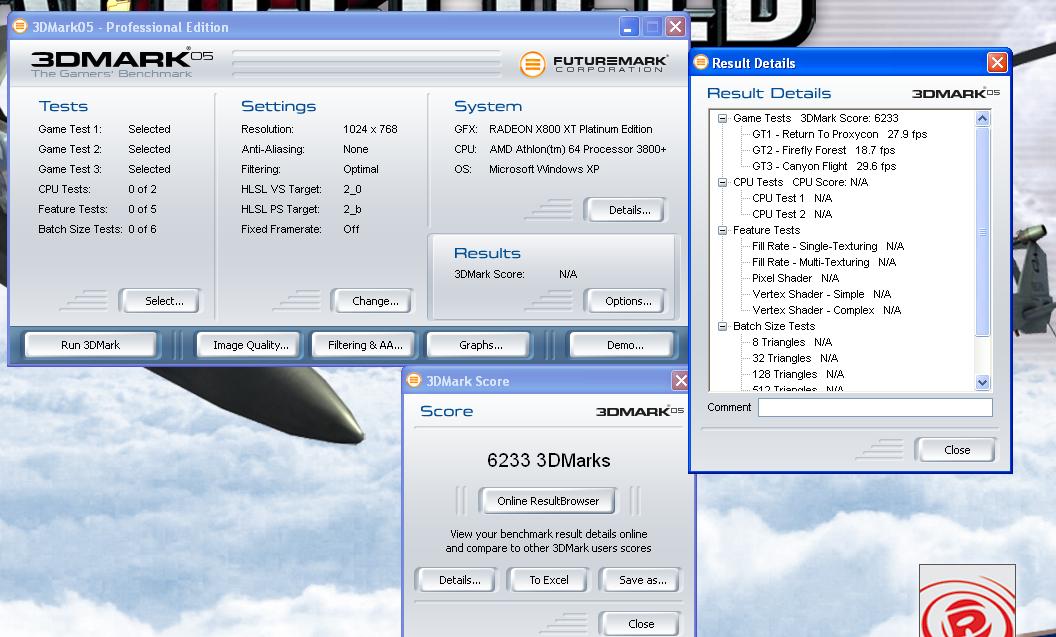Click 3DMark Score title bar icon
This screenshot has height=637, width=1056.
pyautogui.click(x=414, y=380)
